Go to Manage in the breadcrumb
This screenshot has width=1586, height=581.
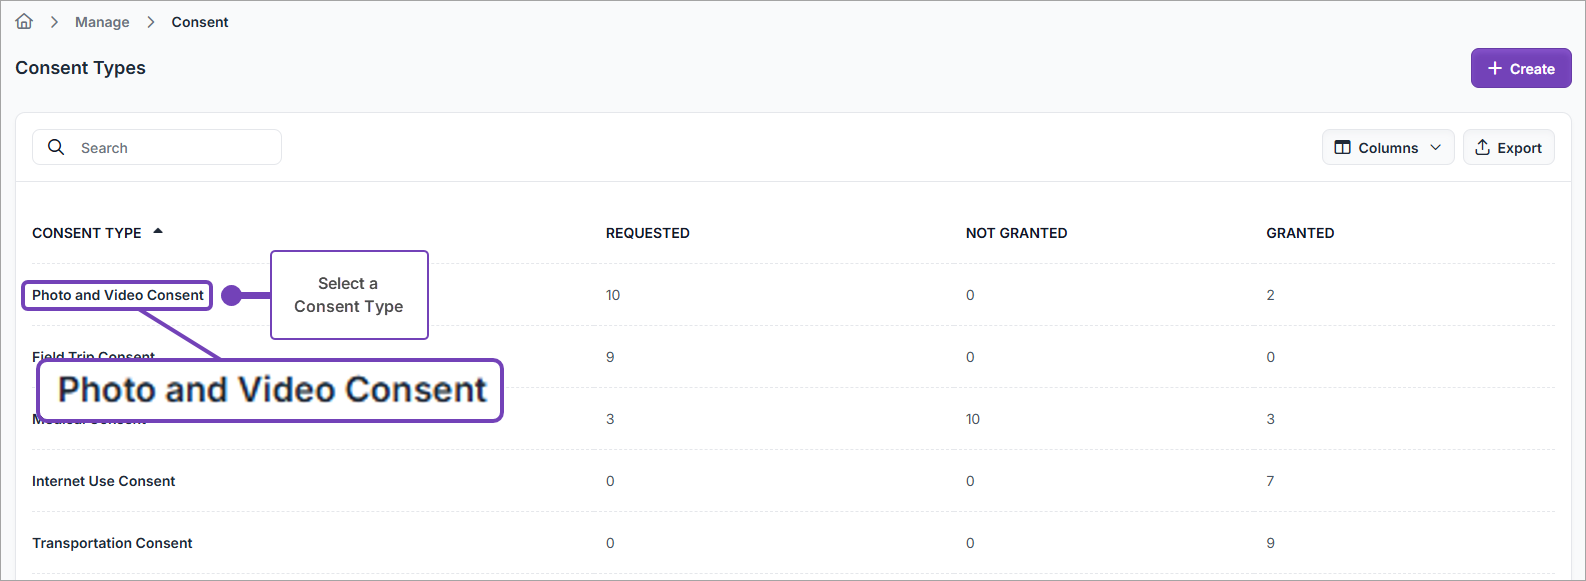[x=102, y=22]
